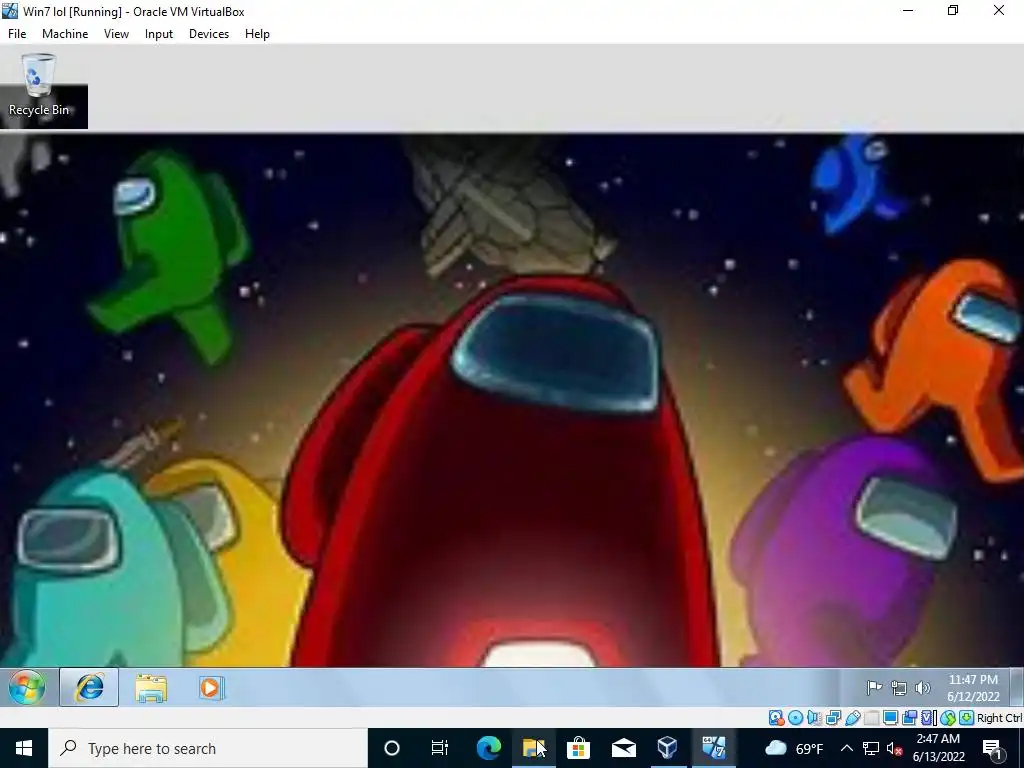The height and width of the screenshot is (768, 1024).
Task: Open Task View on host taskbar
Action: pos(440,748)
